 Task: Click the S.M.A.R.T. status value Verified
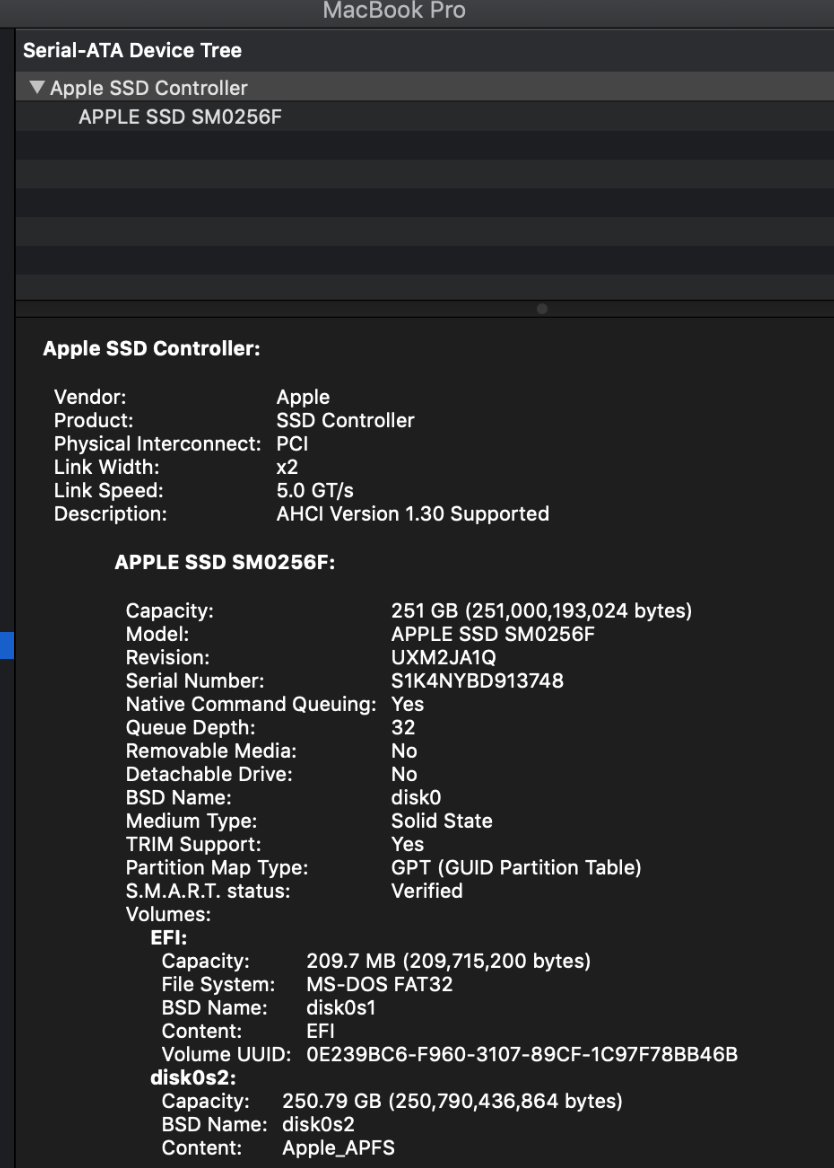tap(427, 891)
